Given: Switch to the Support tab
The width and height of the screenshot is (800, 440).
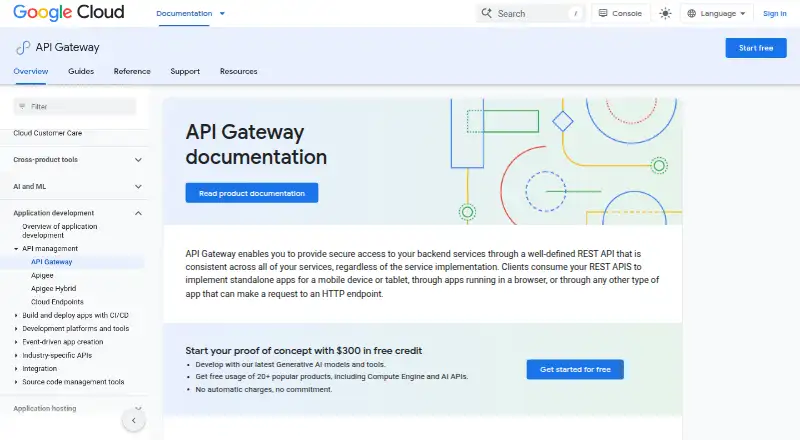Looking at the screenshot, I should pyautogui.click(x=185, y=71).
